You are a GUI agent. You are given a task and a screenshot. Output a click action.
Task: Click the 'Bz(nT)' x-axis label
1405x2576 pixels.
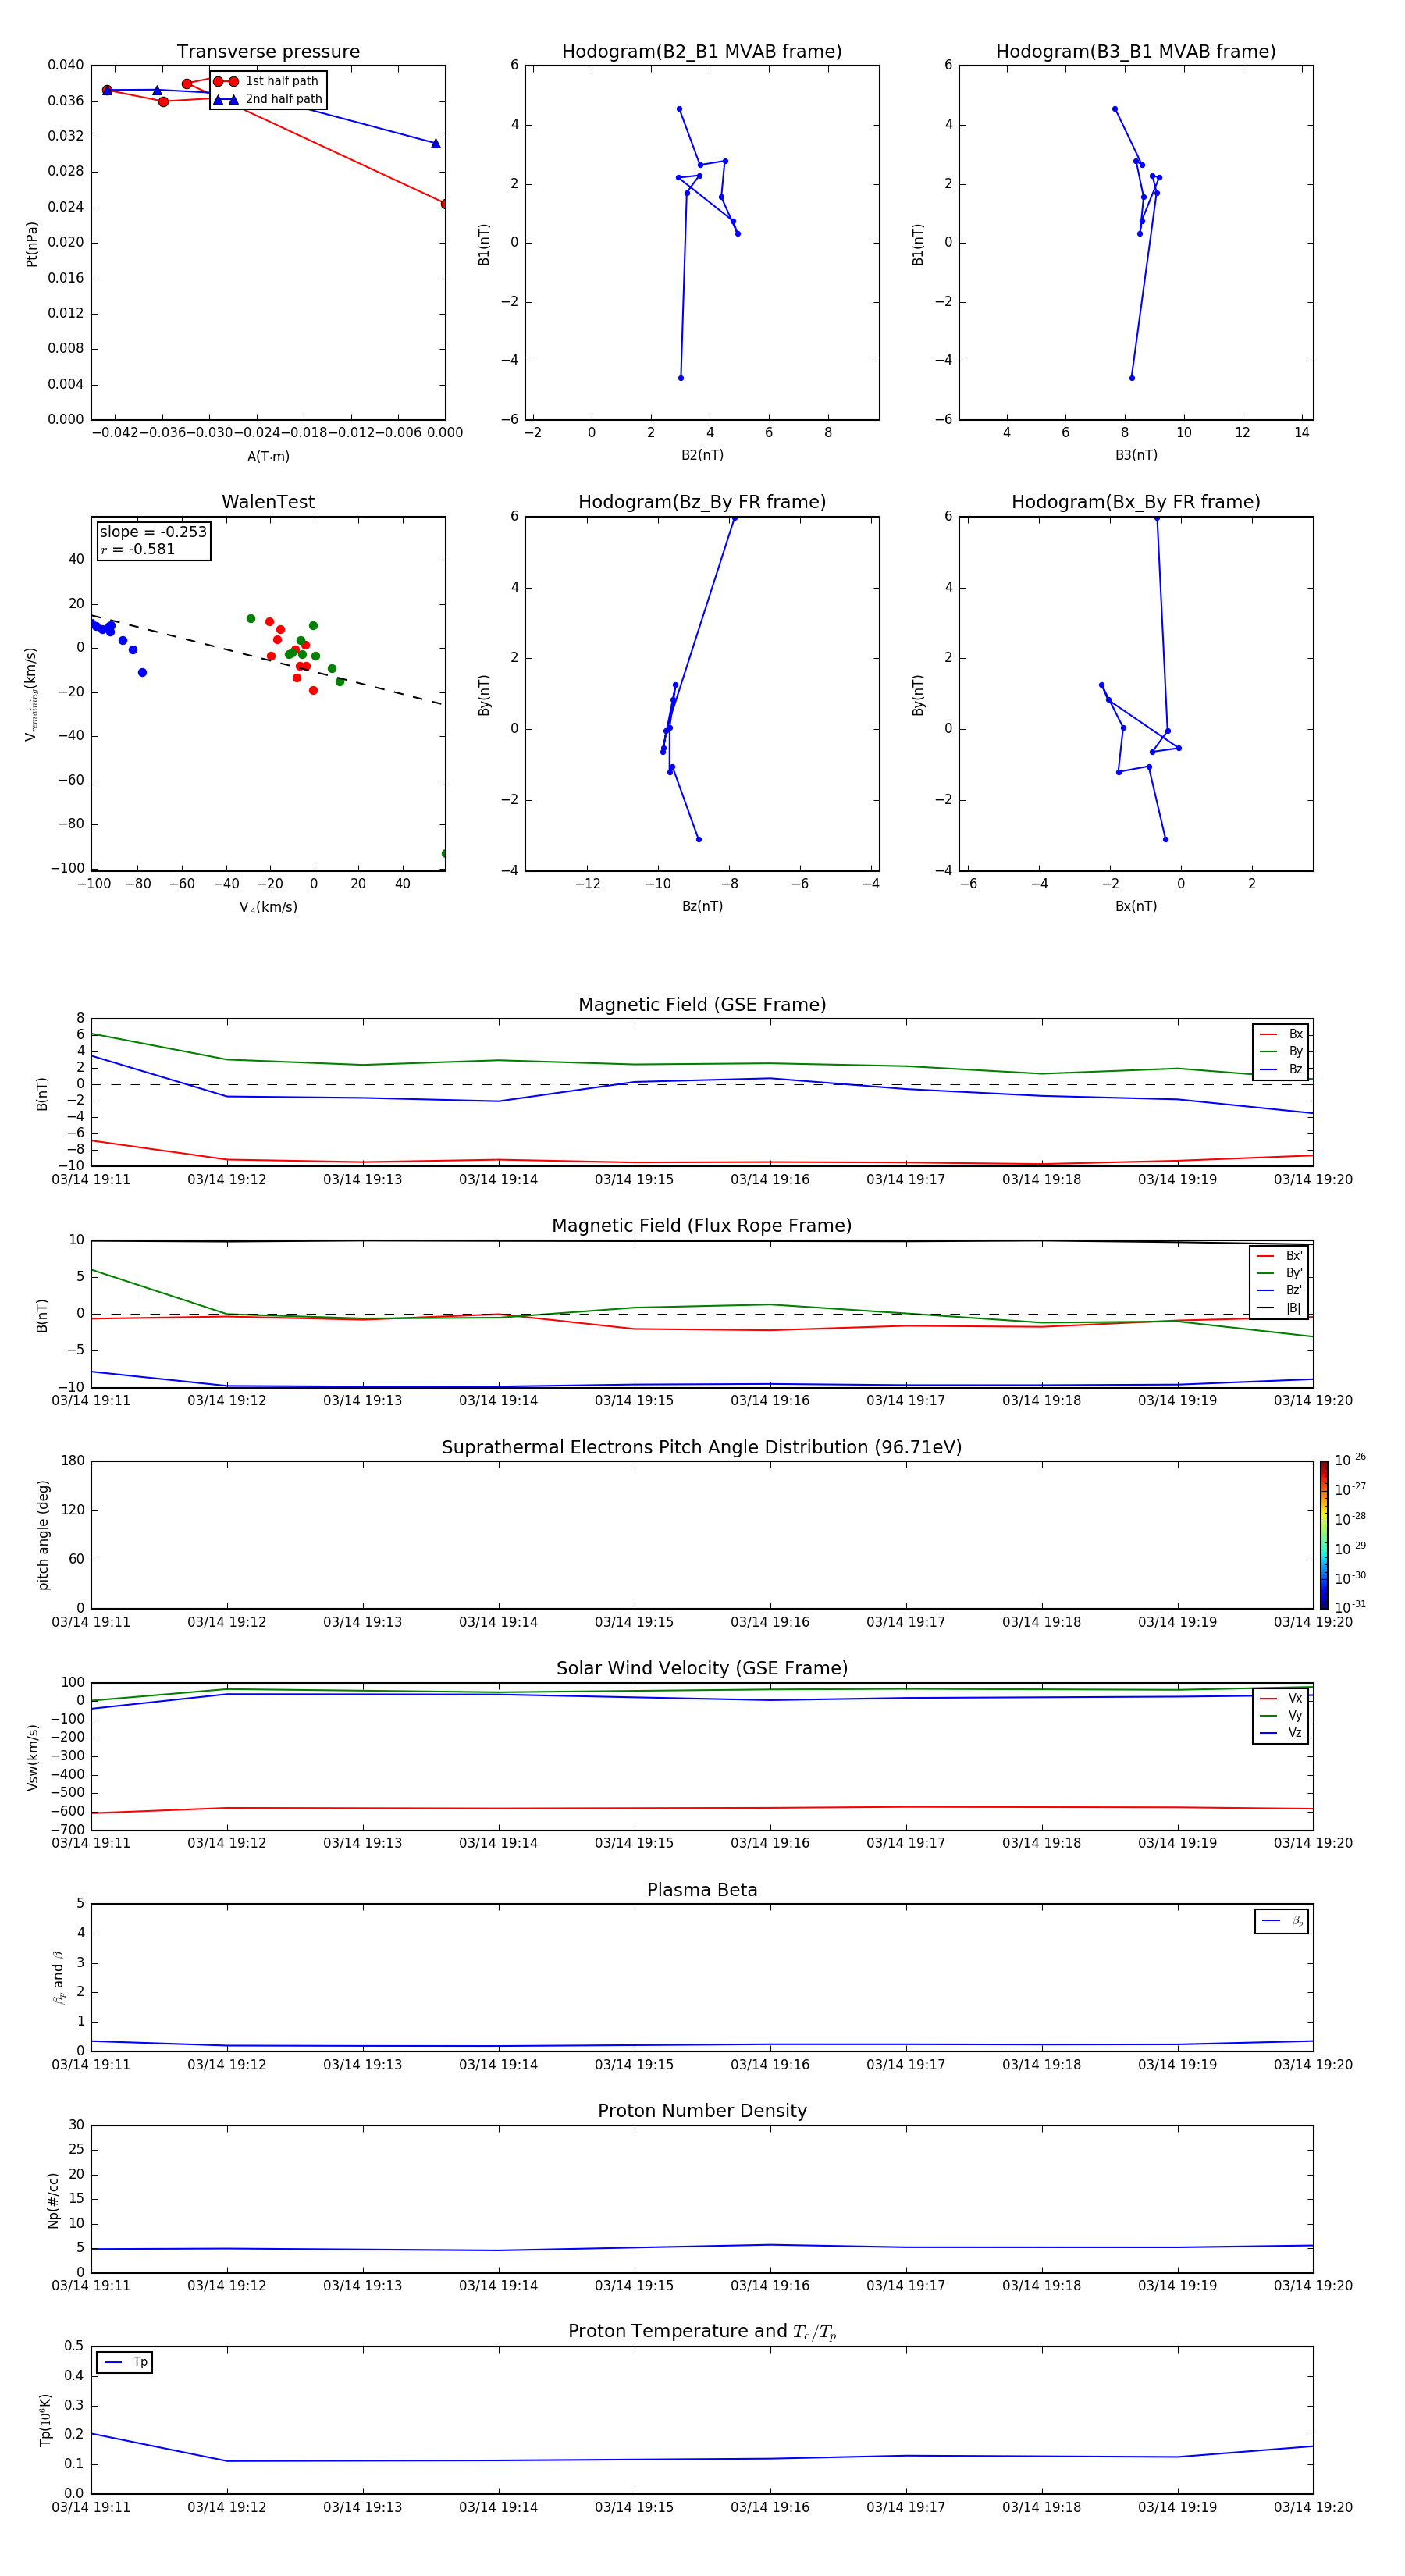pyautogui.click(x=702, y=906)
